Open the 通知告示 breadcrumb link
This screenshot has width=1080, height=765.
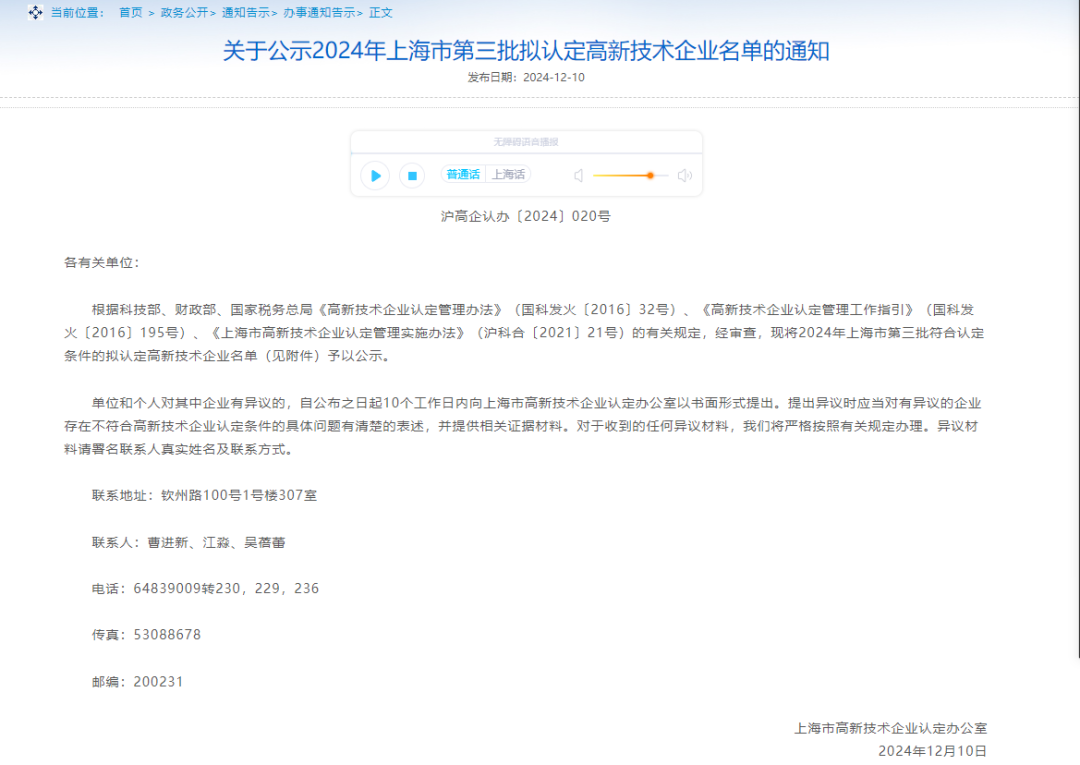click(x=248, y=12)
